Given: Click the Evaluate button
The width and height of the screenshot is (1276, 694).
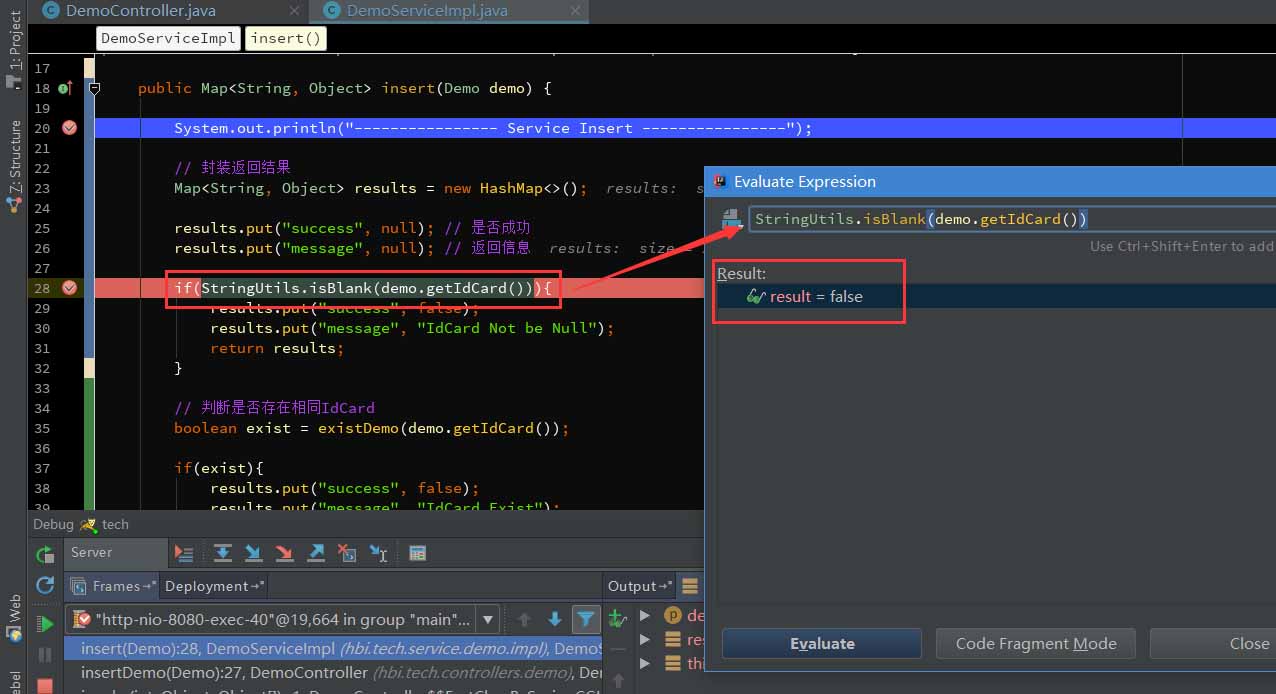Looking at the screenshot, I should click(822, 644).
